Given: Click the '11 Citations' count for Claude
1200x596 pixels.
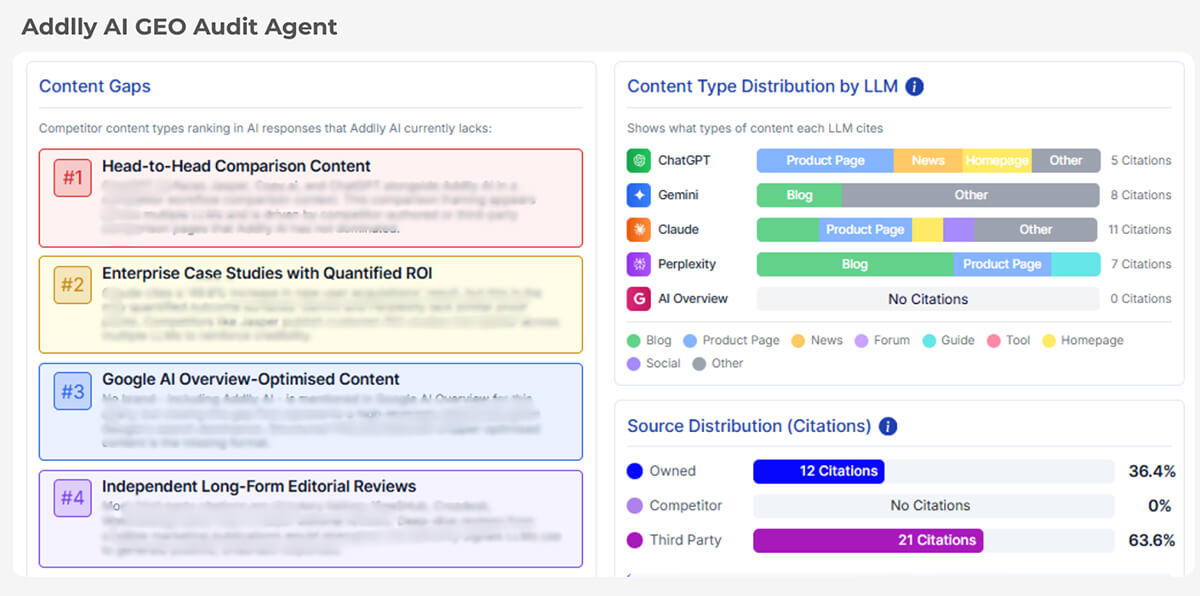Looking at the screenshot, I should coord(1140,229).
